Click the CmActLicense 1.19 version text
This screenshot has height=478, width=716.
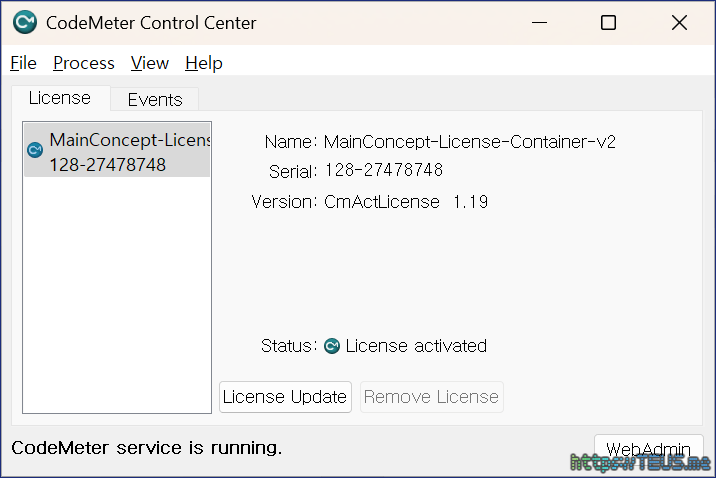point(406,202)
